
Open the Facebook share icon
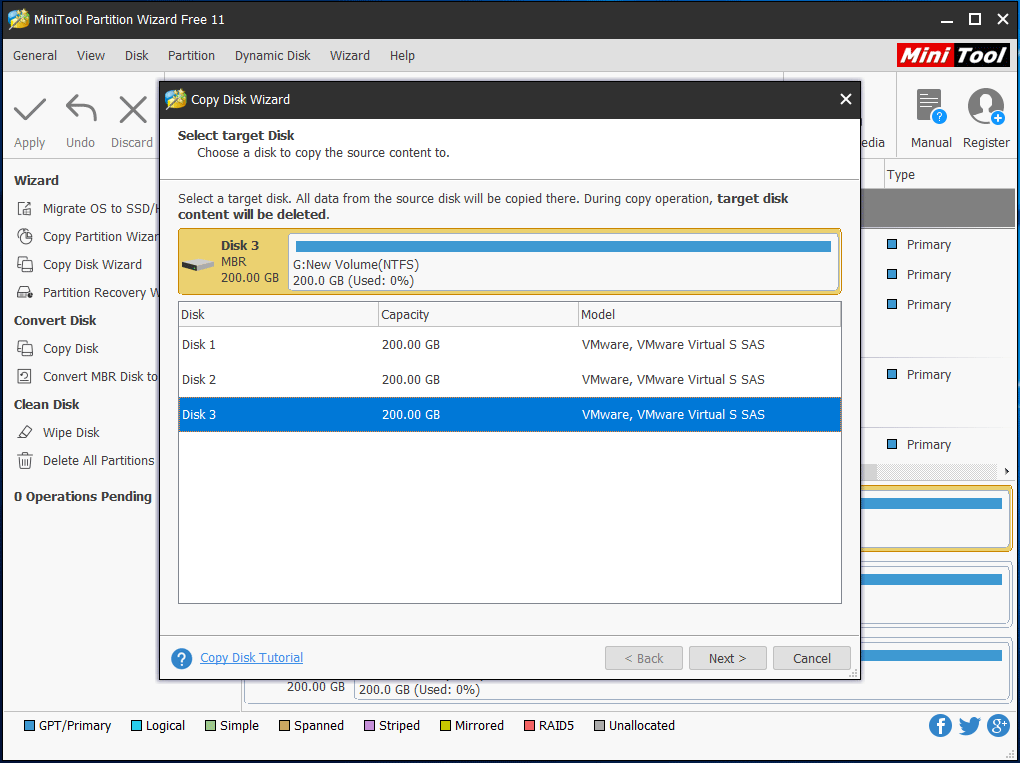940,726
